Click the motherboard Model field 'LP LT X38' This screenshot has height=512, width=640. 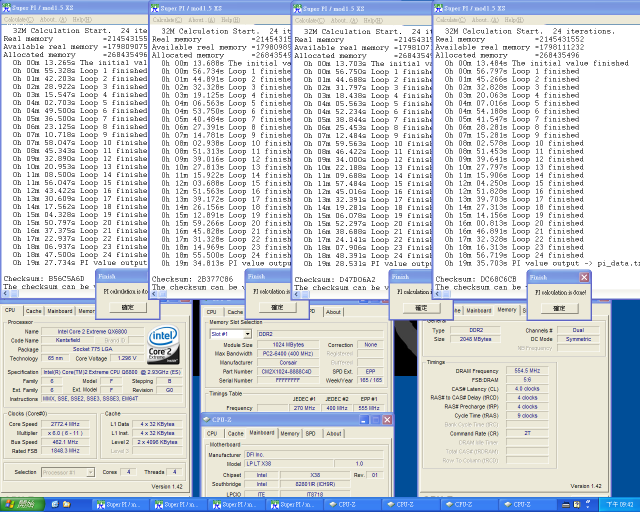click(289, 464)
